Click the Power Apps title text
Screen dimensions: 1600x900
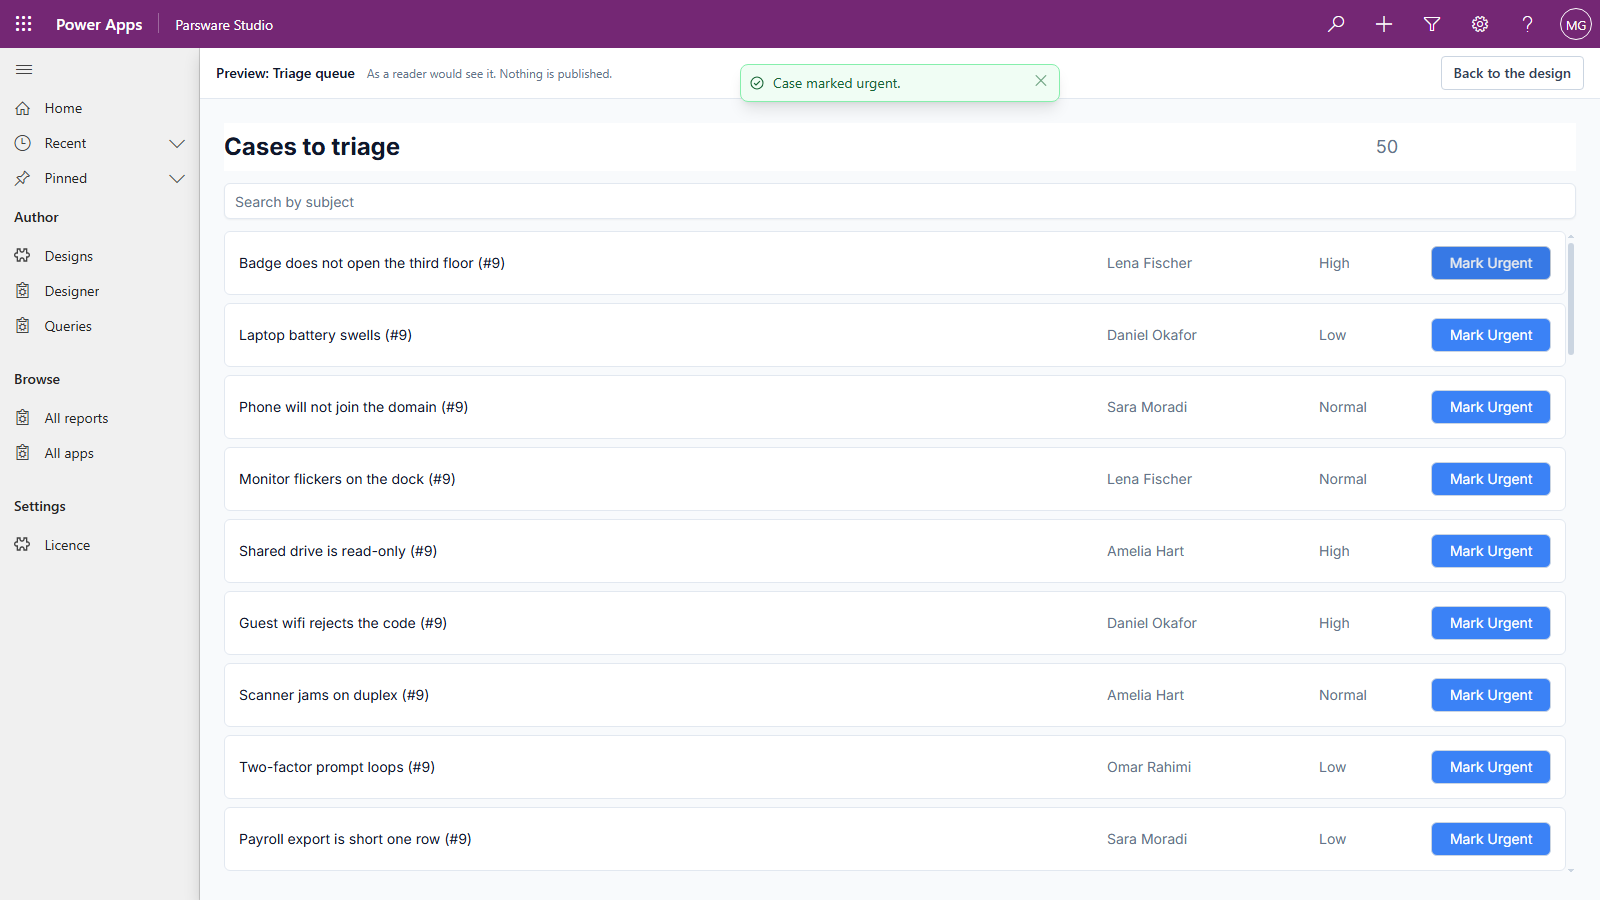[99, 24]
